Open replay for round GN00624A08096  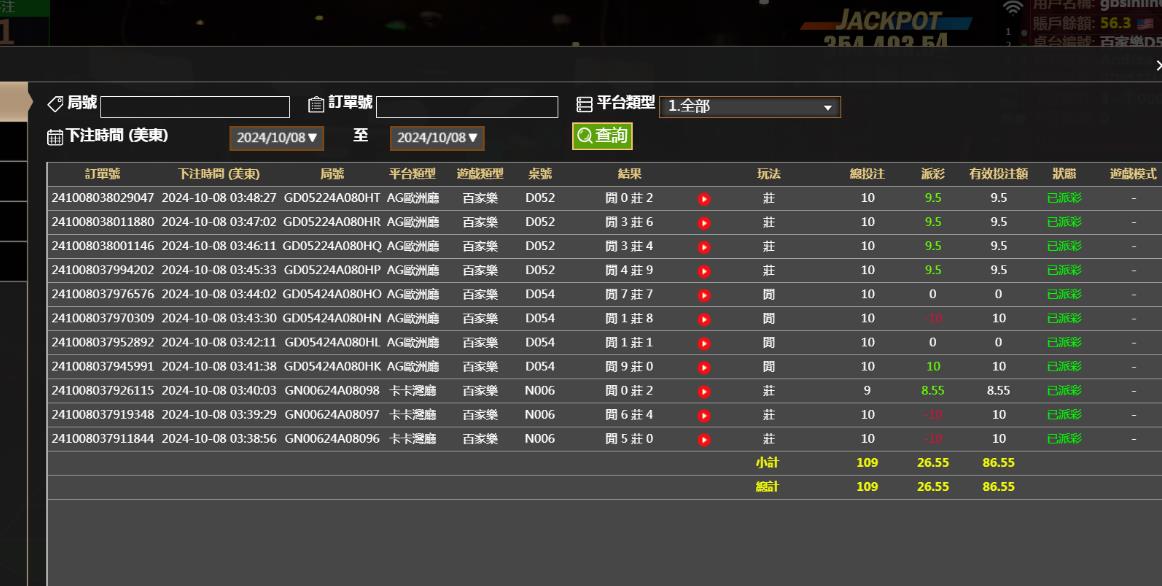point(704,439)
